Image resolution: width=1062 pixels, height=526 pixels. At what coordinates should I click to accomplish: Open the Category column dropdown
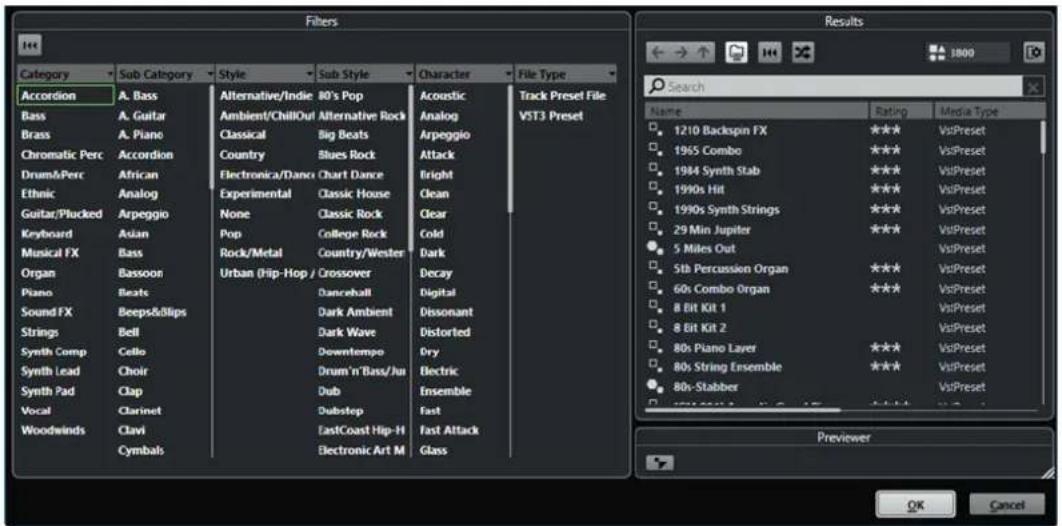[110, 74]
